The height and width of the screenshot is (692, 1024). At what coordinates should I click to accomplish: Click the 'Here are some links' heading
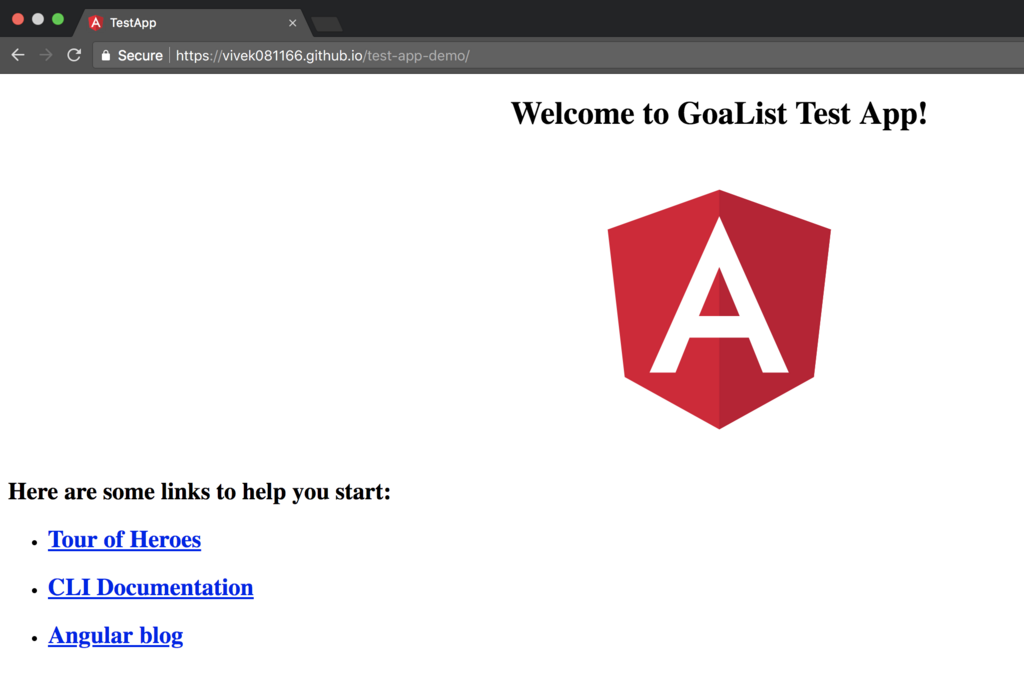click(x=199, y=491)
